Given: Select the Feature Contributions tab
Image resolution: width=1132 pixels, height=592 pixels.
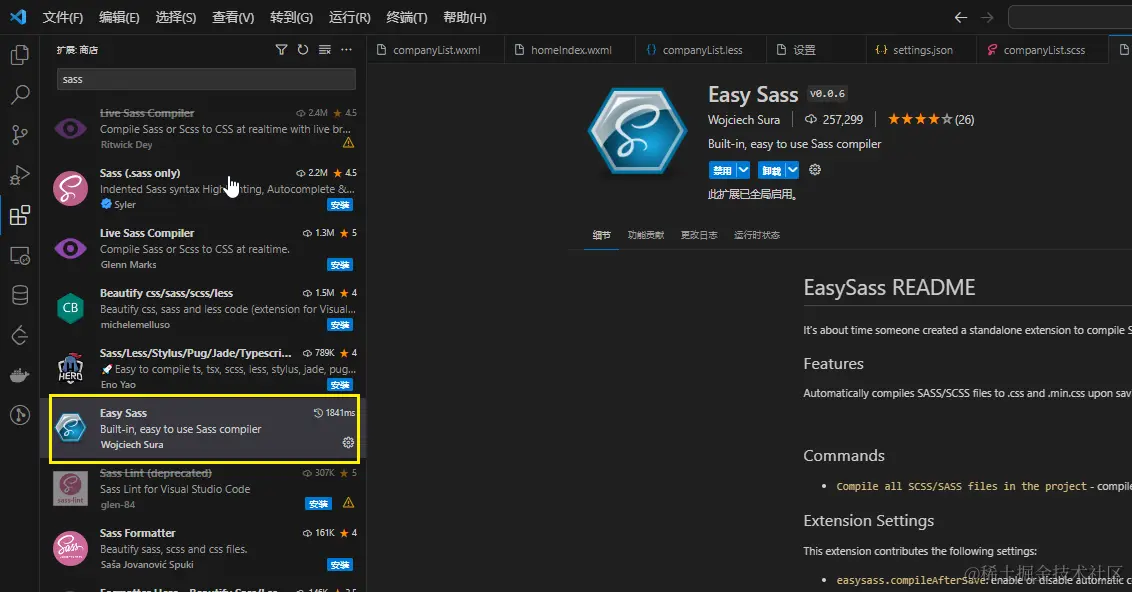Looking at the screenshot, I should 645,235.
